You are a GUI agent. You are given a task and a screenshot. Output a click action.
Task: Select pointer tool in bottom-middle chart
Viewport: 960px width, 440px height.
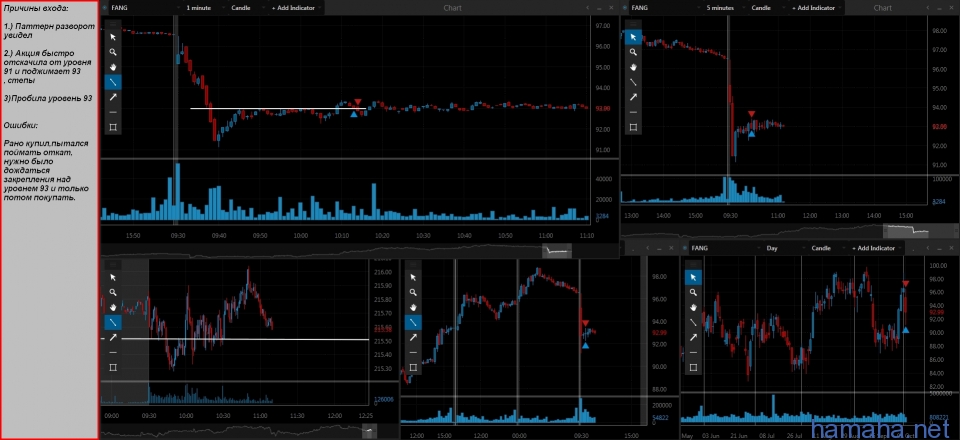tap(413, 277)
